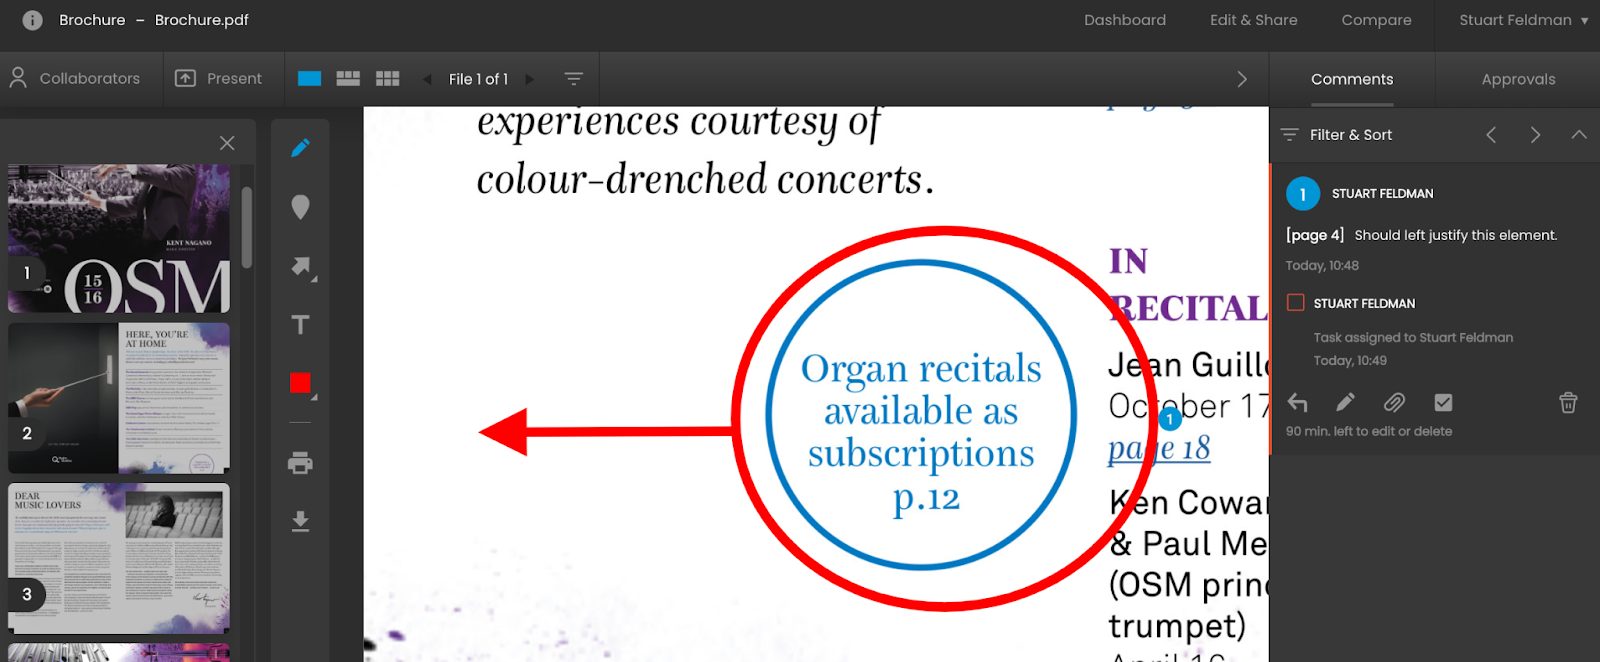
Task: Open the Stuart Feldman user dropdown
Action: [1522, 20]
